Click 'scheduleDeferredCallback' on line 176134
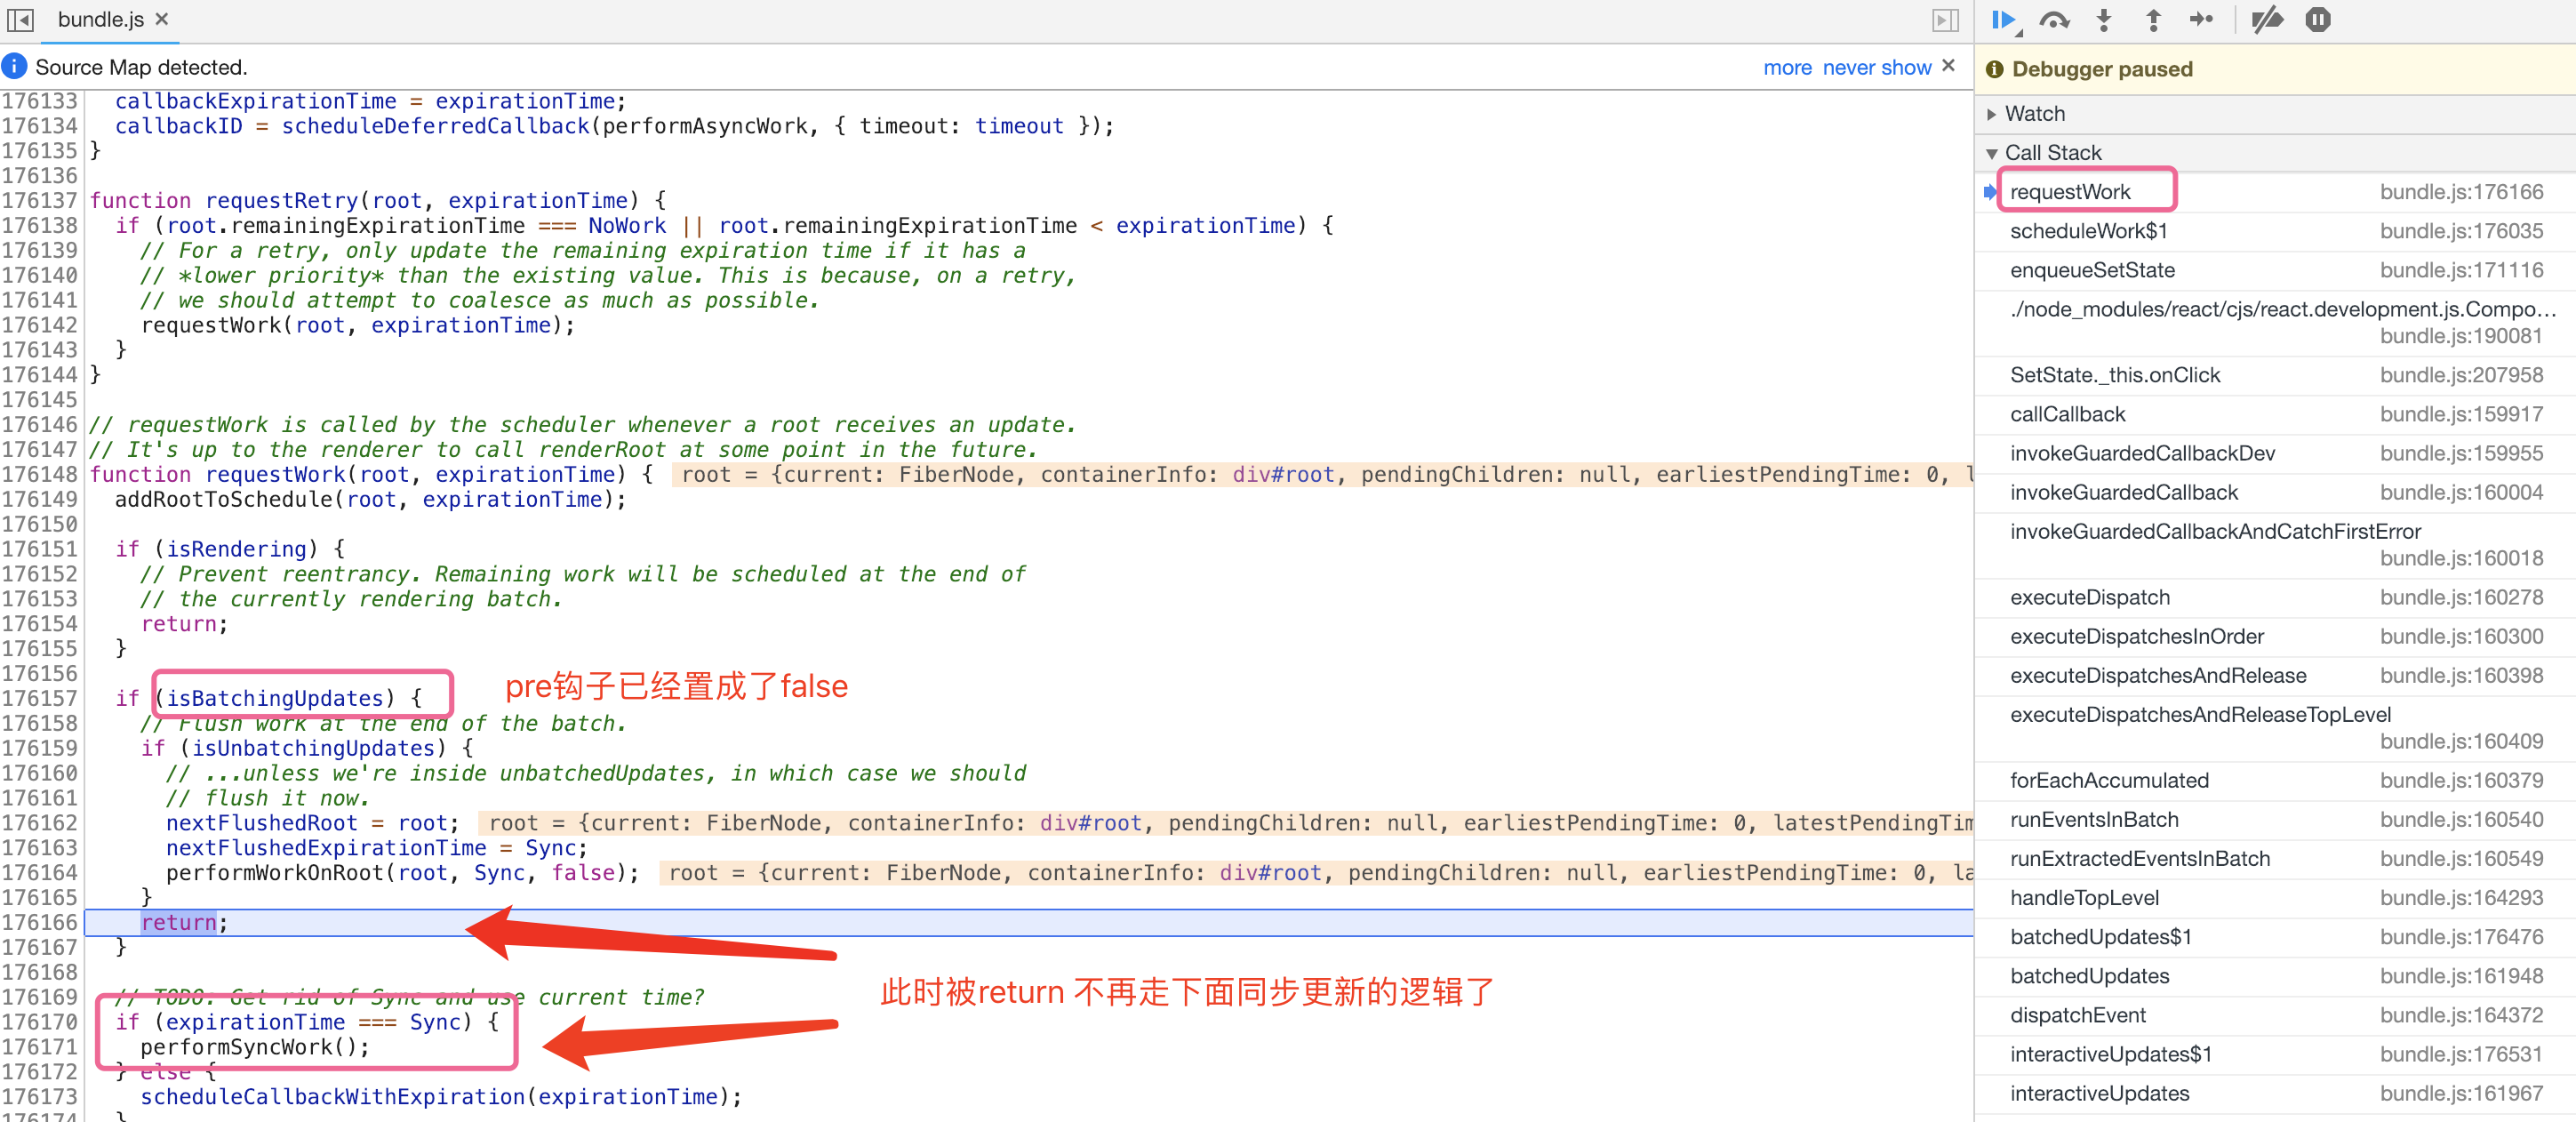The width and height of the screenshot is (2576, 1122). pos(435,126)
